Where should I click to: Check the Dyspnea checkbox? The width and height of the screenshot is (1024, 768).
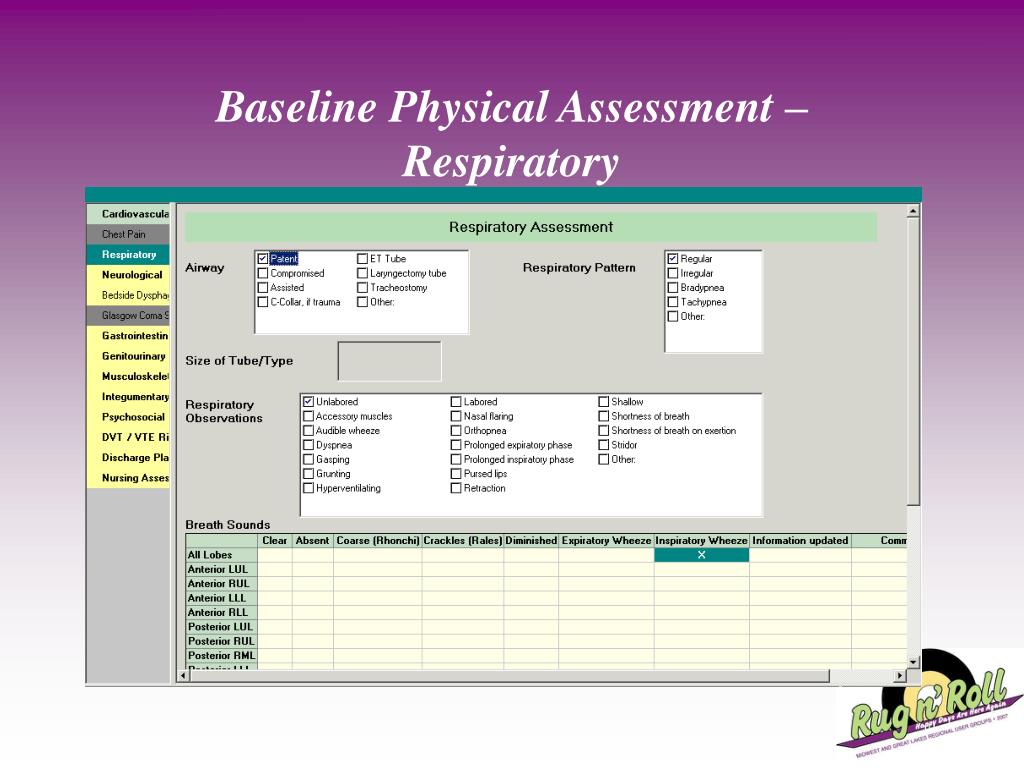[308, 445]
